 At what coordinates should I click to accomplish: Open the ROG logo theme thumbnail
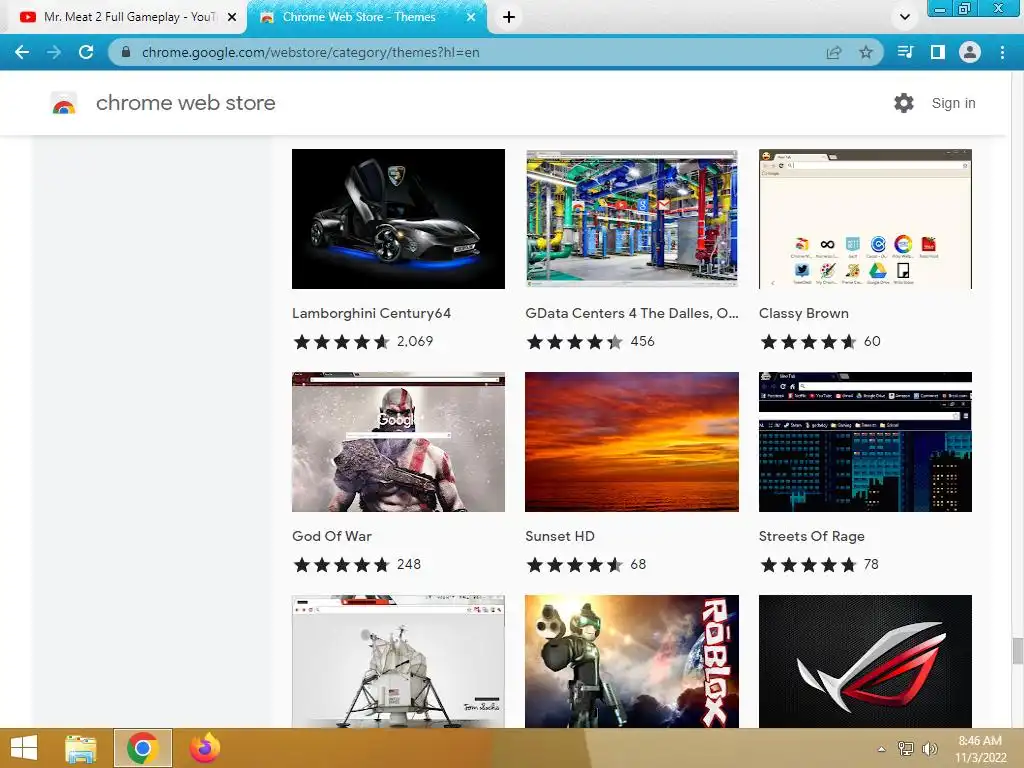coord(865,661)
